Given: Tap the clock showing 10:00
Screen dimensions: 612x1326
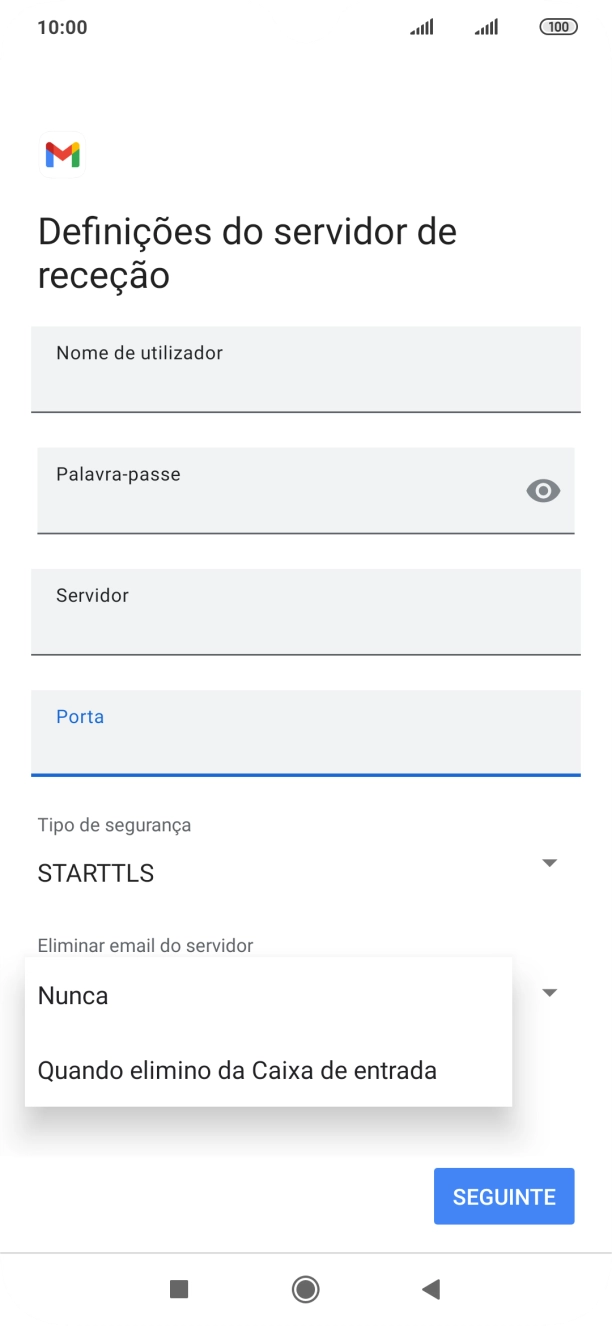Looking at the screenshot, I should point(64,27).
